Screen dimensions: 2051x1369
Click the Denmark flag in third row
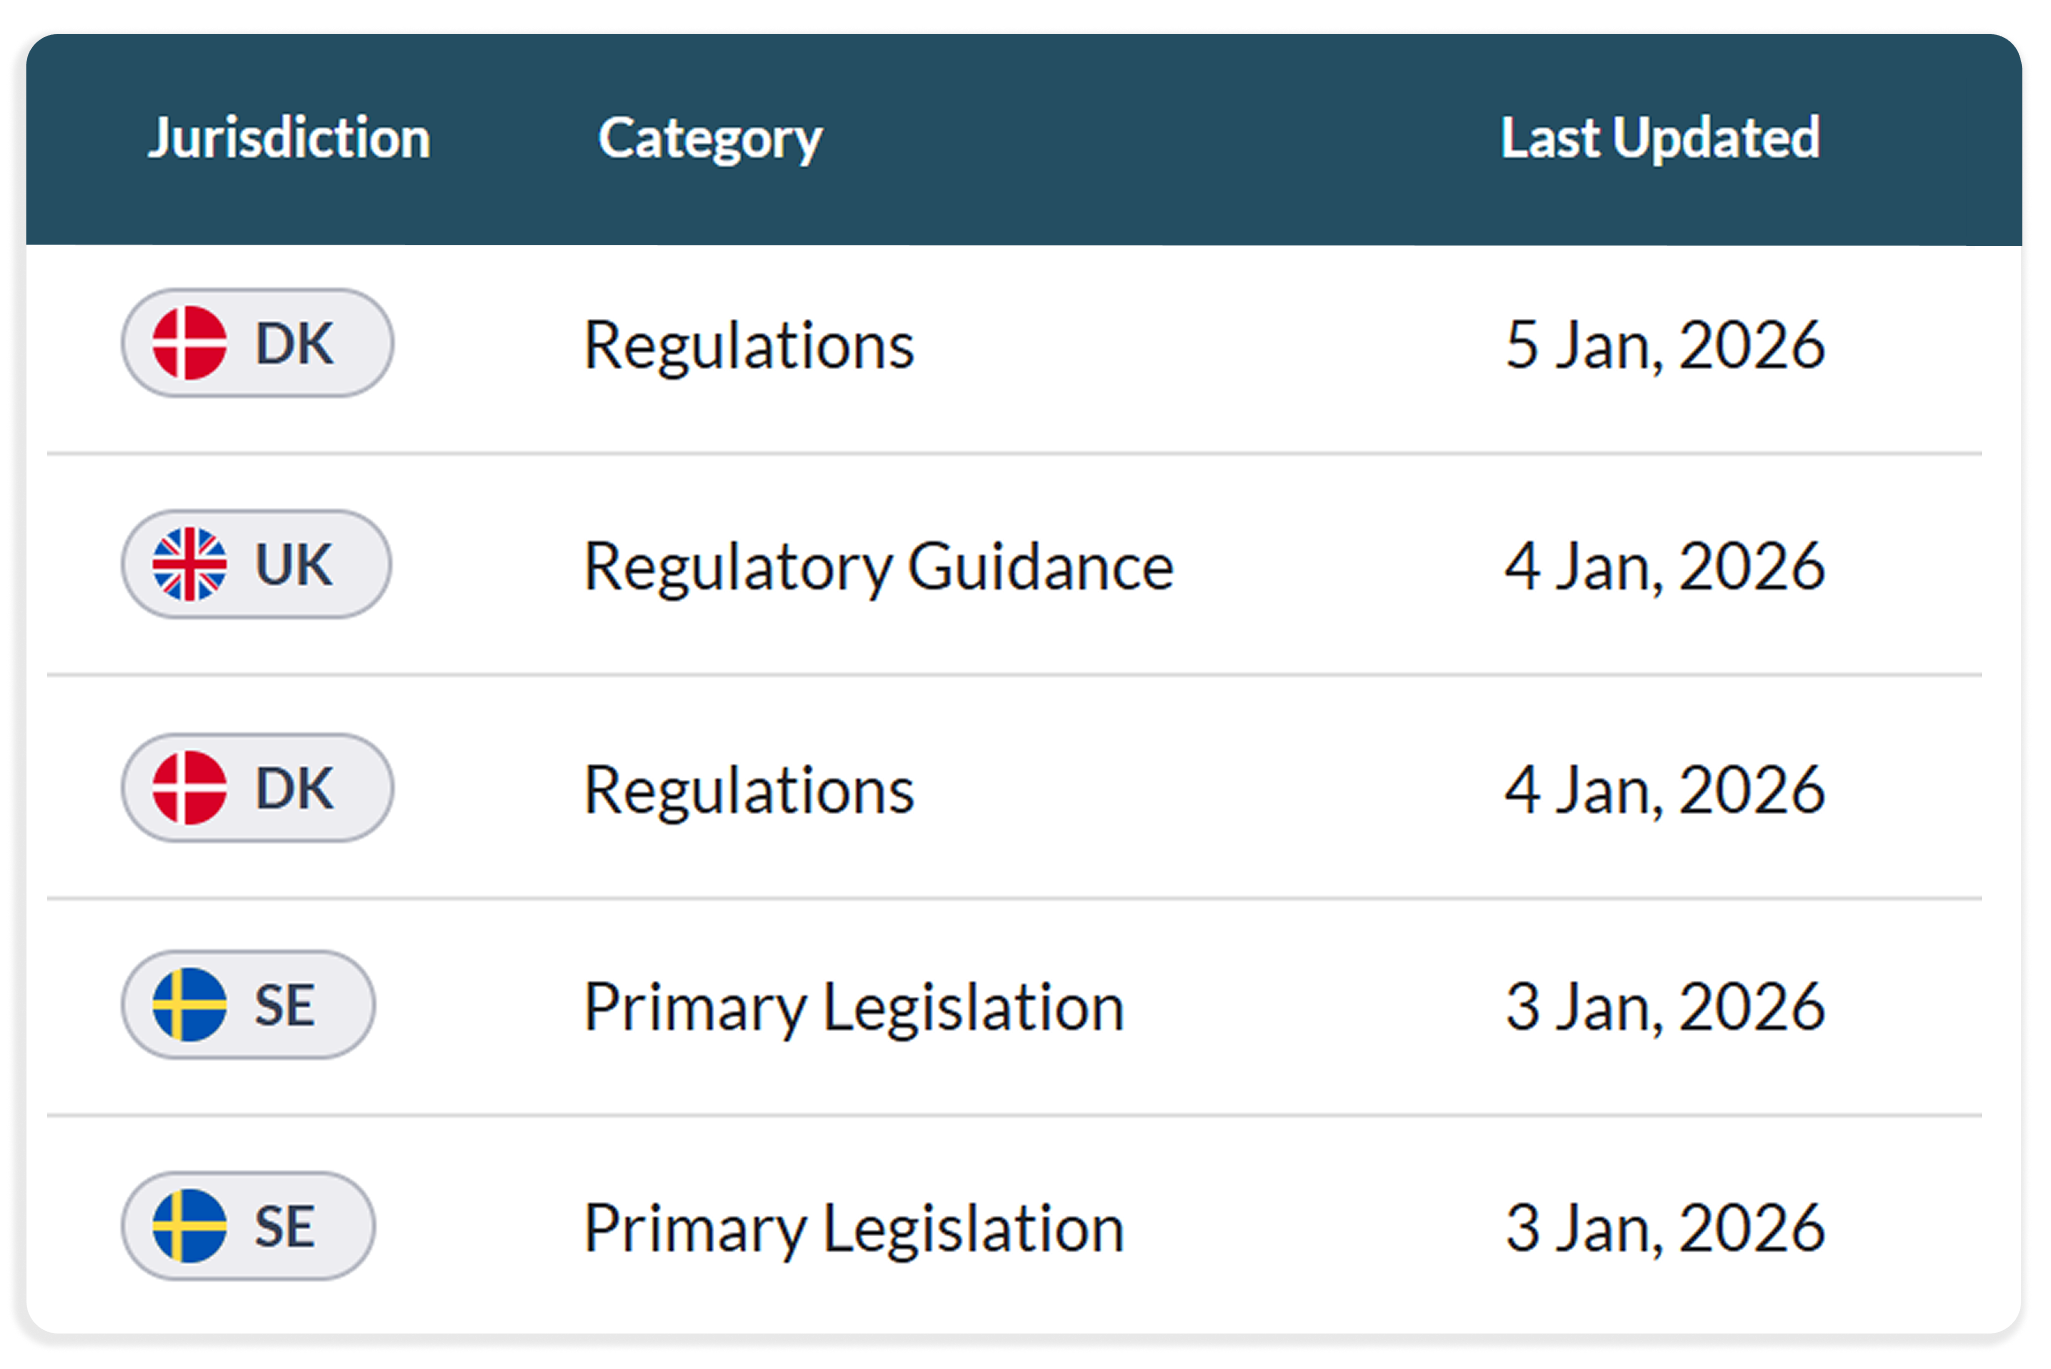click(x=189, y=788)
